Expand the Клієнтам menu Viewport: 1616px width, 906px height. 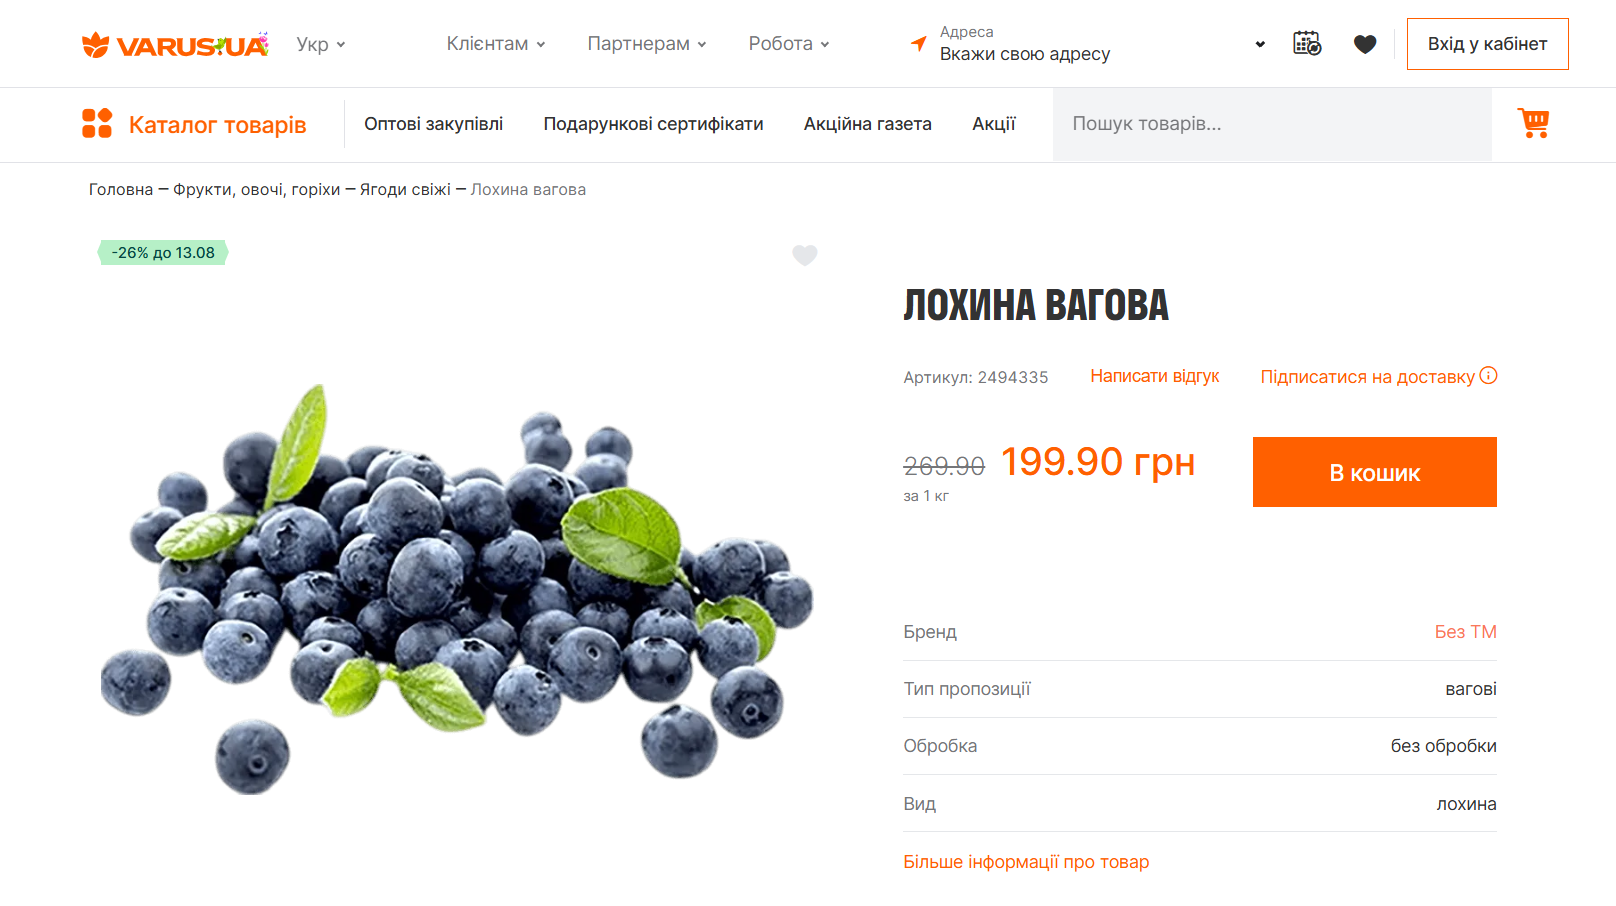pos(496,44)
